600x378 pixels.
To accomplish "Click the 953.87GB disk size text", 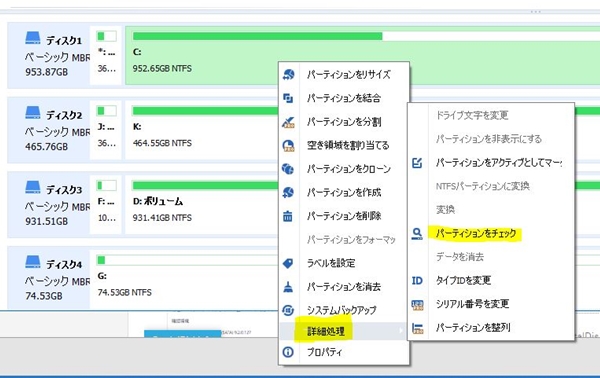I will [46, 72].
